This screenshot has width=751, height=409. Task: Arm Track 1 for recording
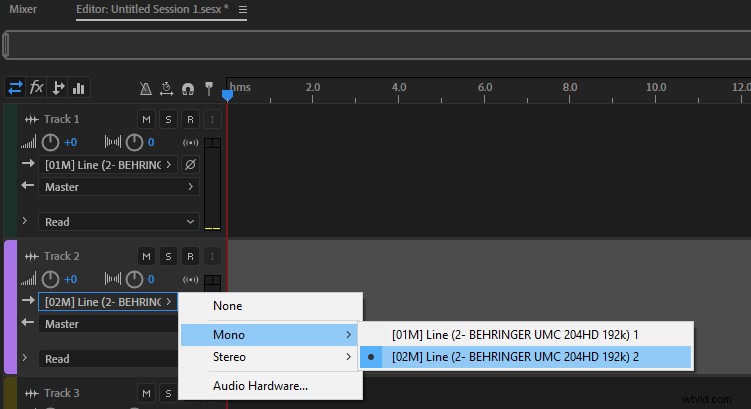click(190, 119)
